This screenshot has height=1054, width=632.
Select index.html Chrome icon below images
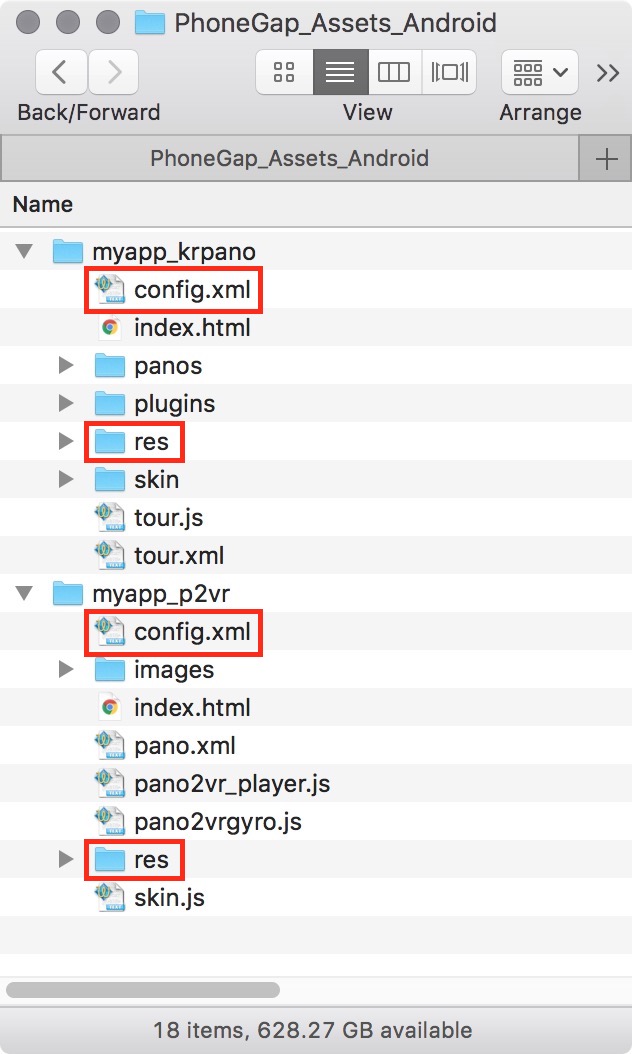(x=110, y=707)
